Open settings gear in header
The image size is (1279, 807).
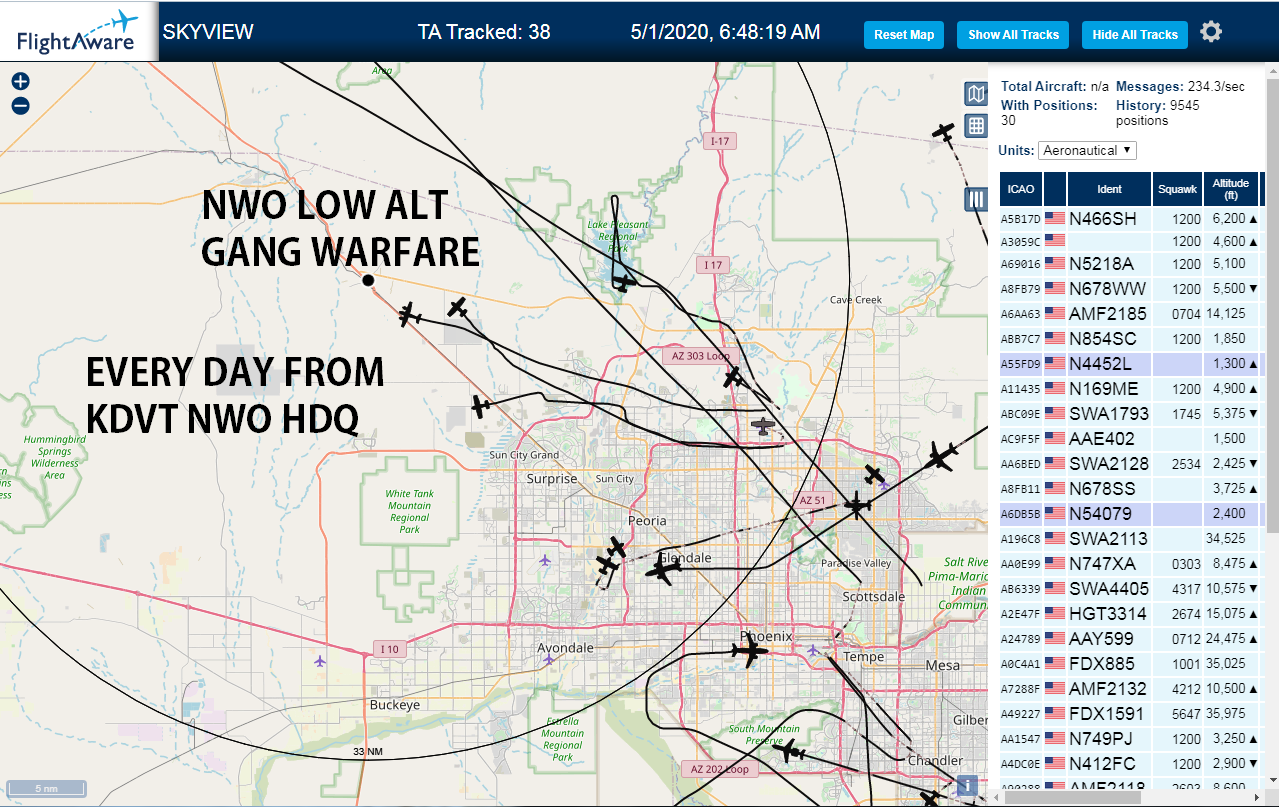pyautogui.click(x=1211, y=32)
